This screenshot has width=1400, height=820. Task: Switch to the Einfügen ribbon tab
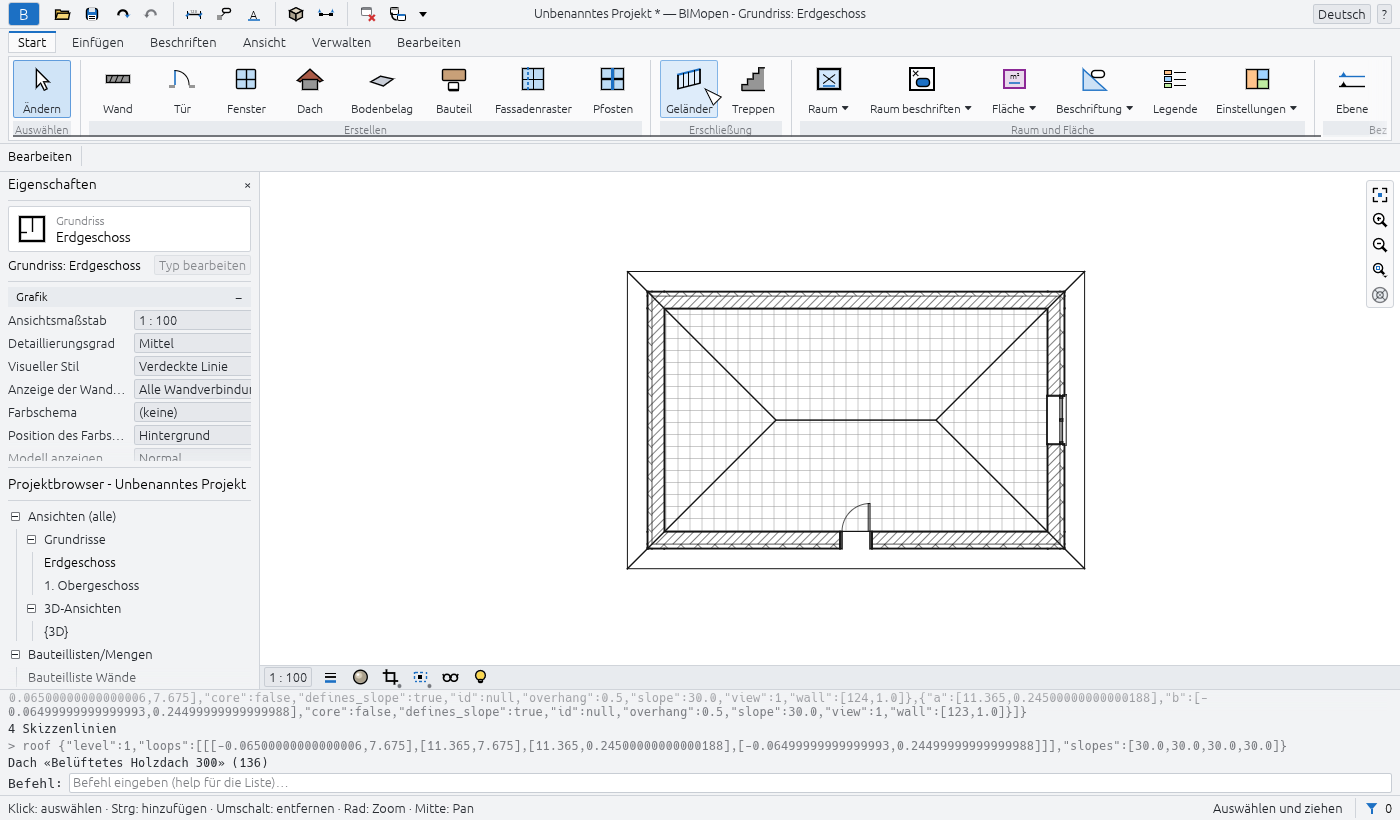tap(98, 42)
